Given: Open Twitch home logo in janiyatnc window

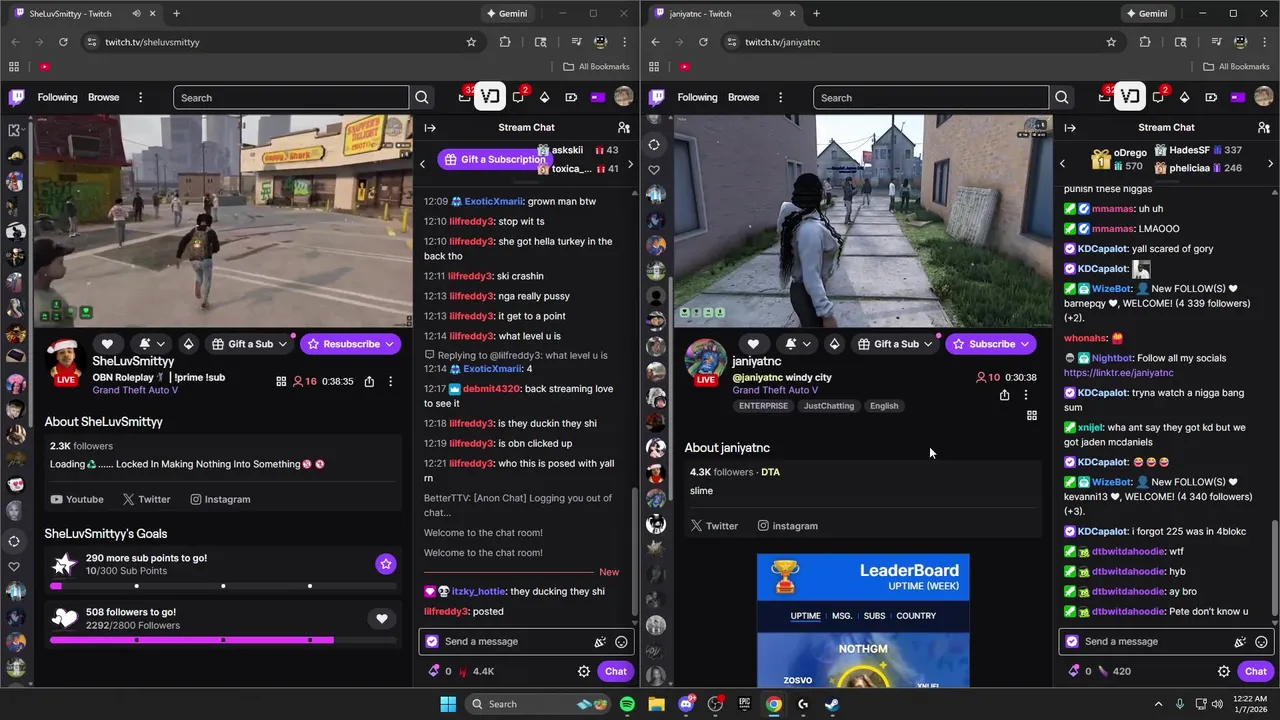Looking at the screenshot, I should [657, 97].
